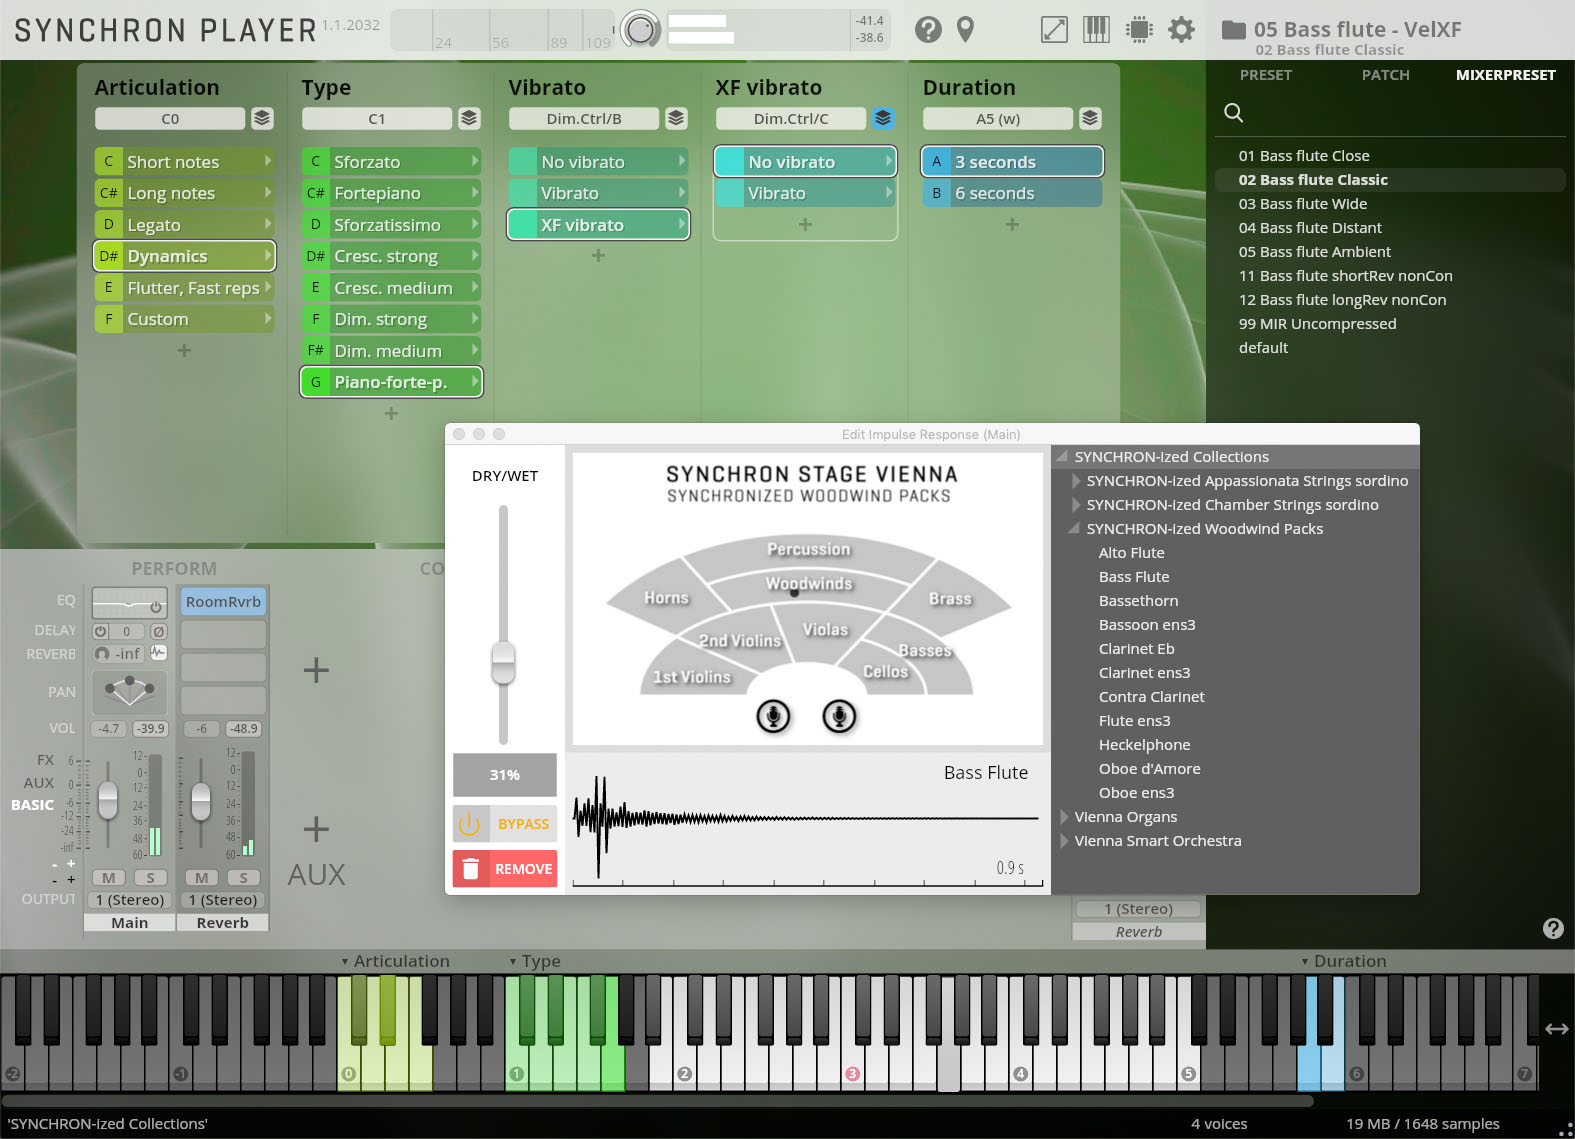Click the DRY/WET slider handle

503,662
